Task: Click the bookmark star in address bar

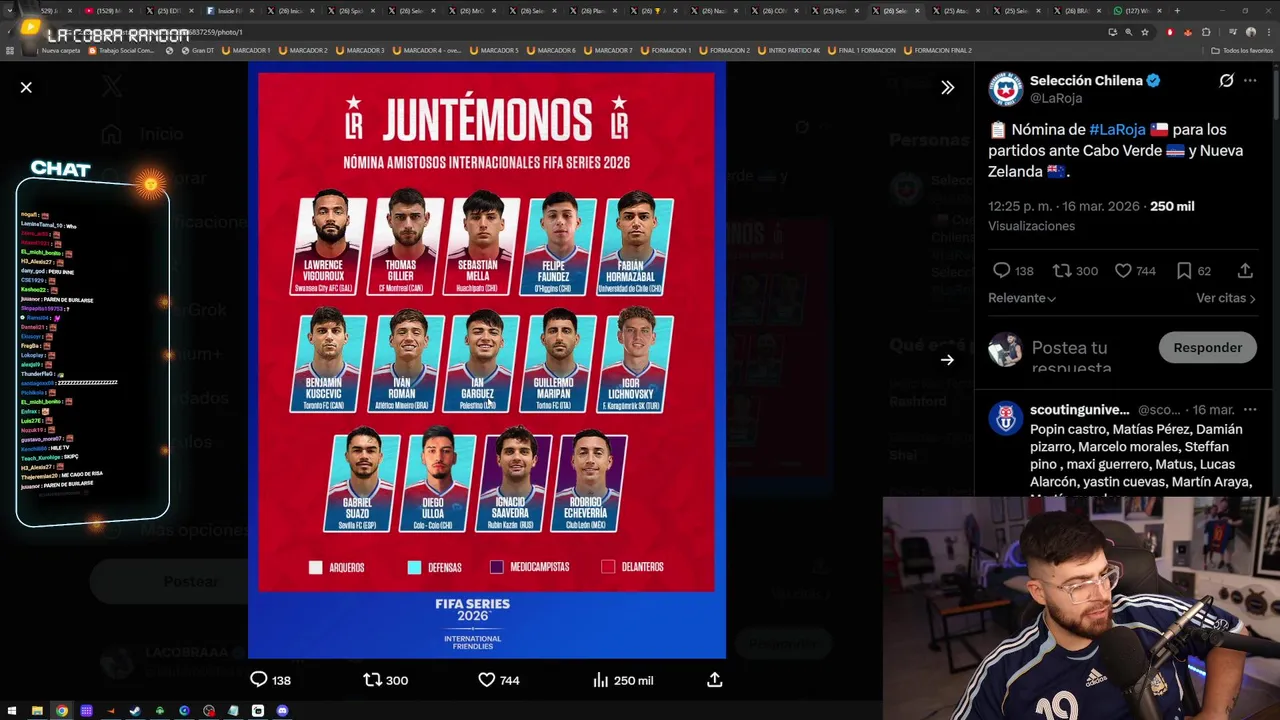Action: (x=1145, y=32)
